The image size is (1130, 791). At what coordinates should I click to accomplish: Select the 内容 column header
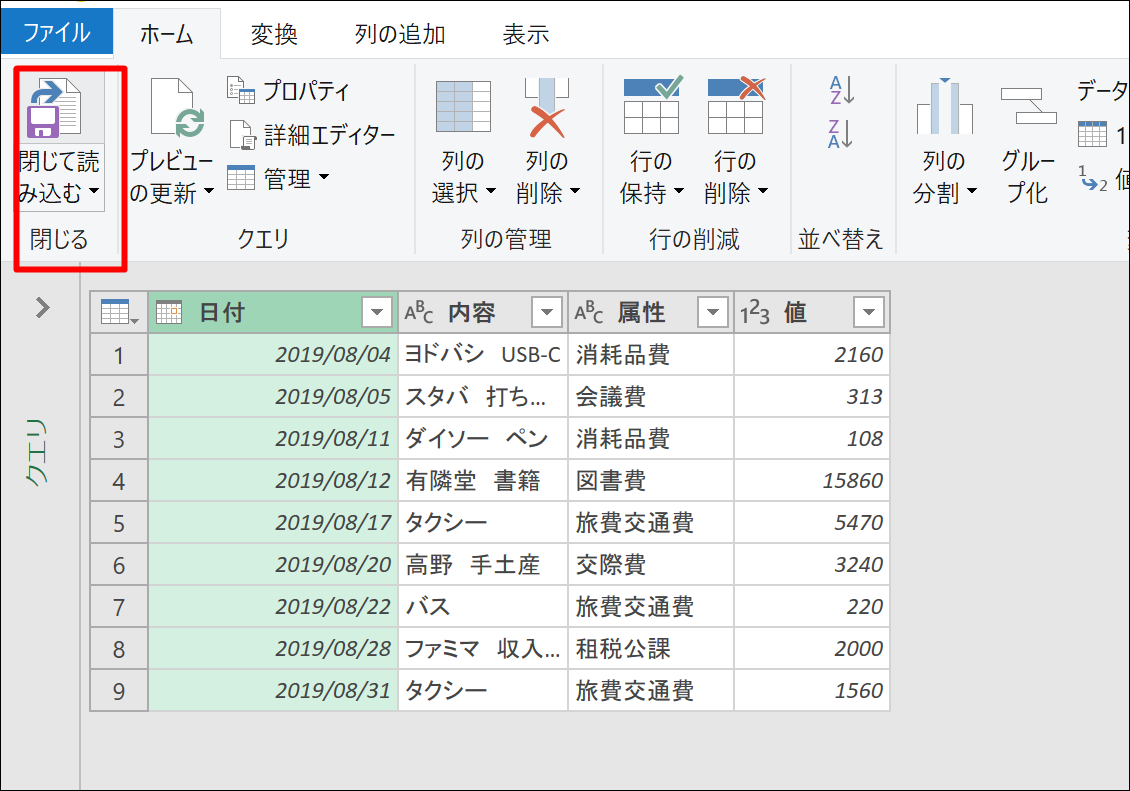click(x=483, y=312)
